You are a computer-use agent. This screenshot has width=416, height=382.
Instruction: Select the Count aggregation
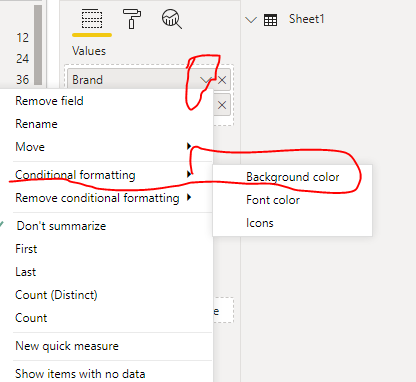point(31,318)
